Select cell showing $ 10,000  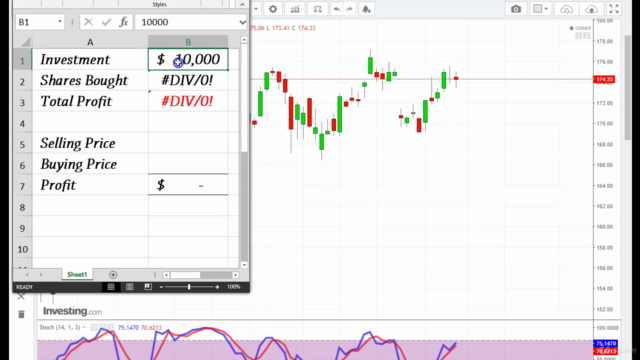188,60
